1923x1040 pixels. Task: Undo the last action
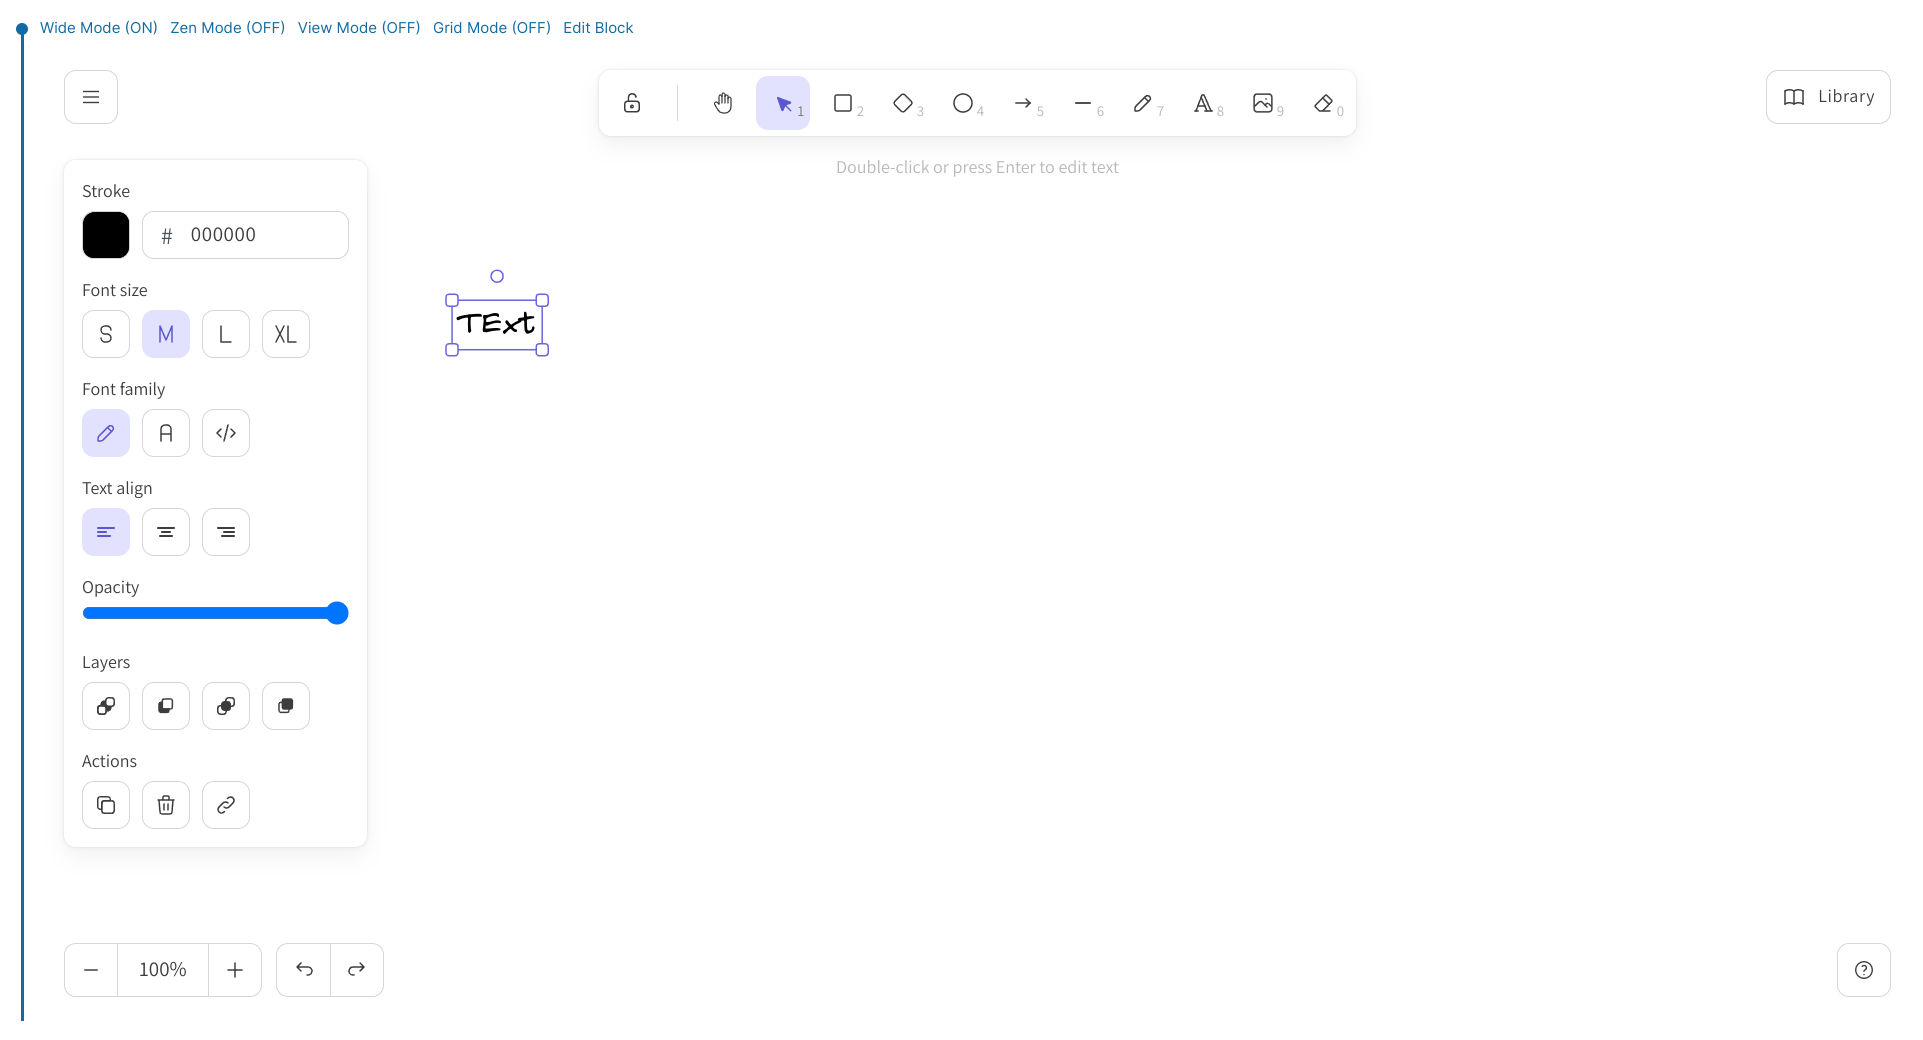(x=304, y=970)
